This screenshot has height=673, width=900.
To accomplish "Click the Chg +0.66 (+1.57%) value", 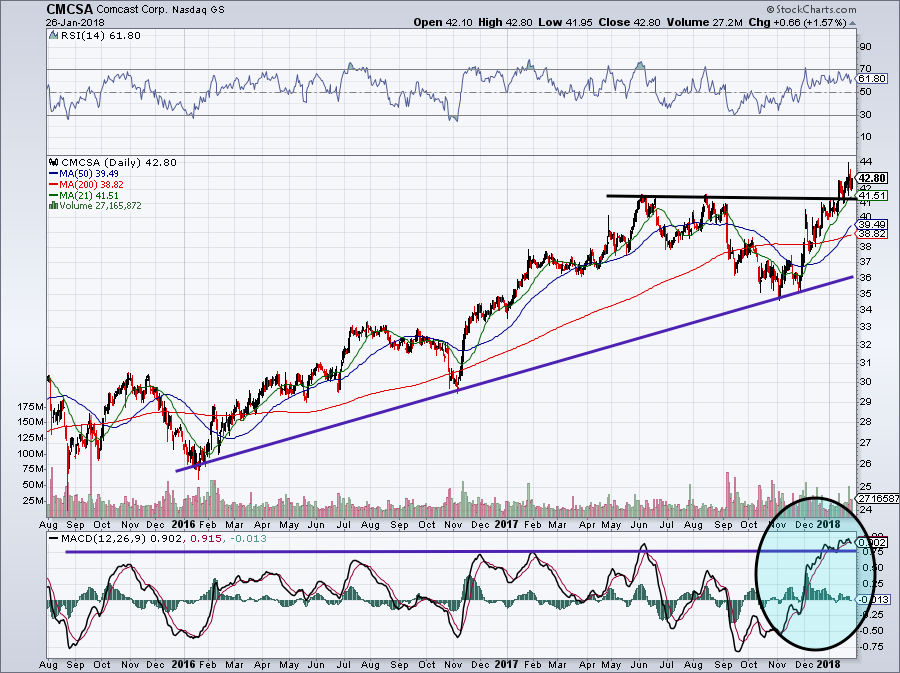I will pyautogui.click(x=798, y=23).
